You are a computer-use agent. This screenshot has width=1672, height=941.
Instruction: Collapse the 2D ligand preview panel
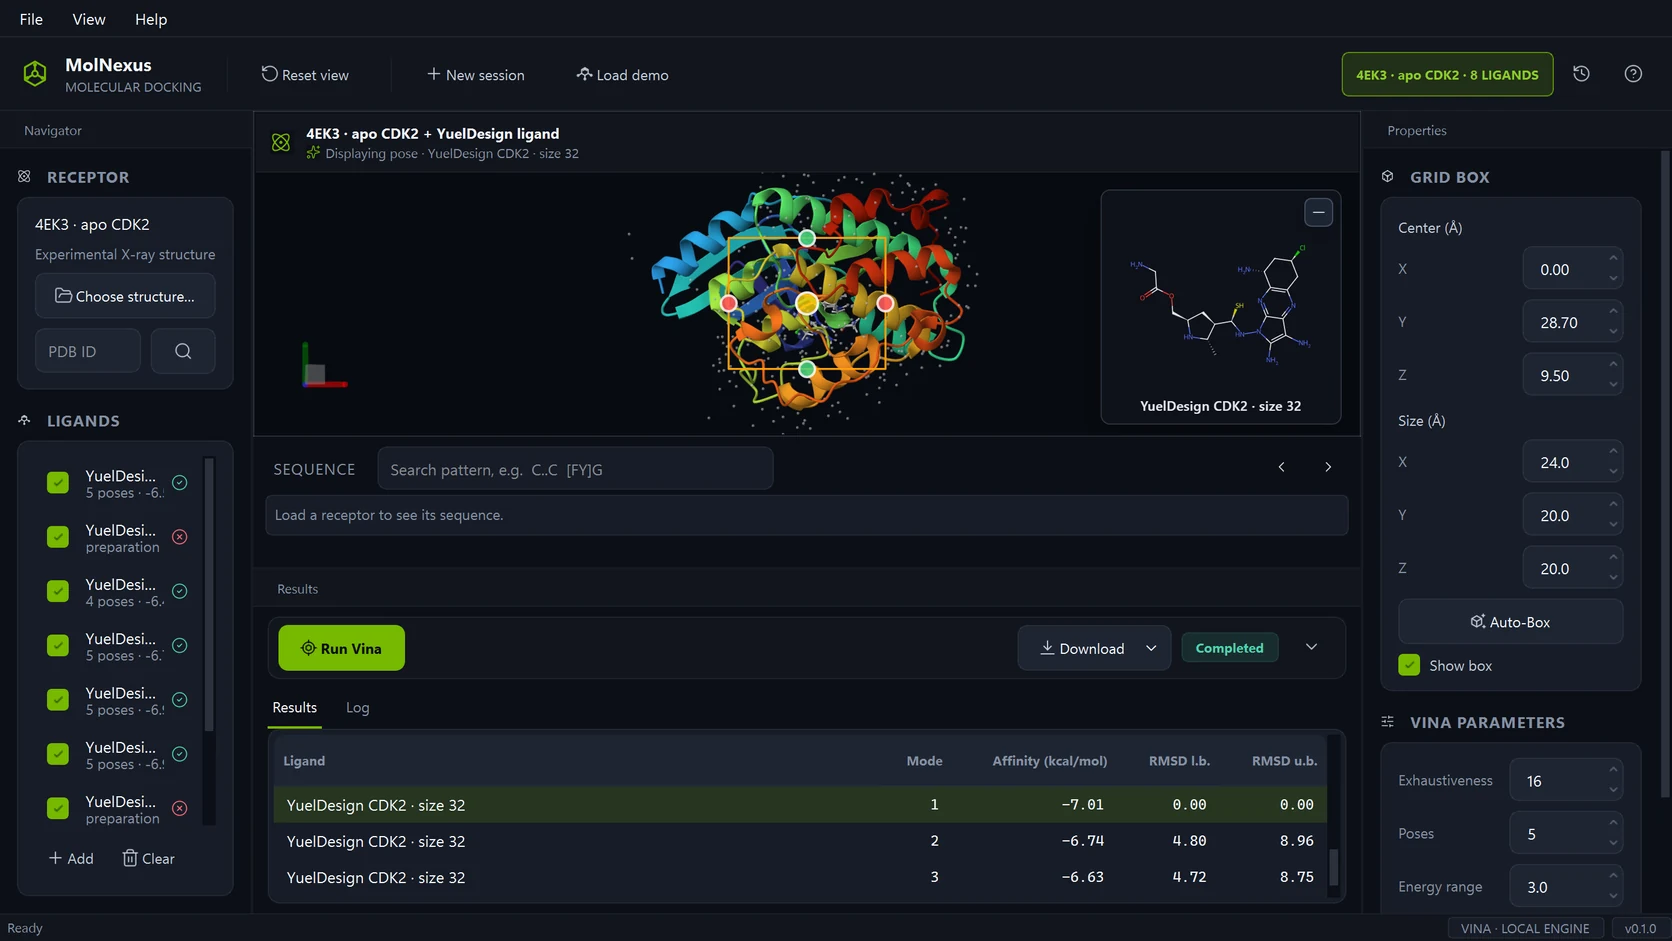1318,212
